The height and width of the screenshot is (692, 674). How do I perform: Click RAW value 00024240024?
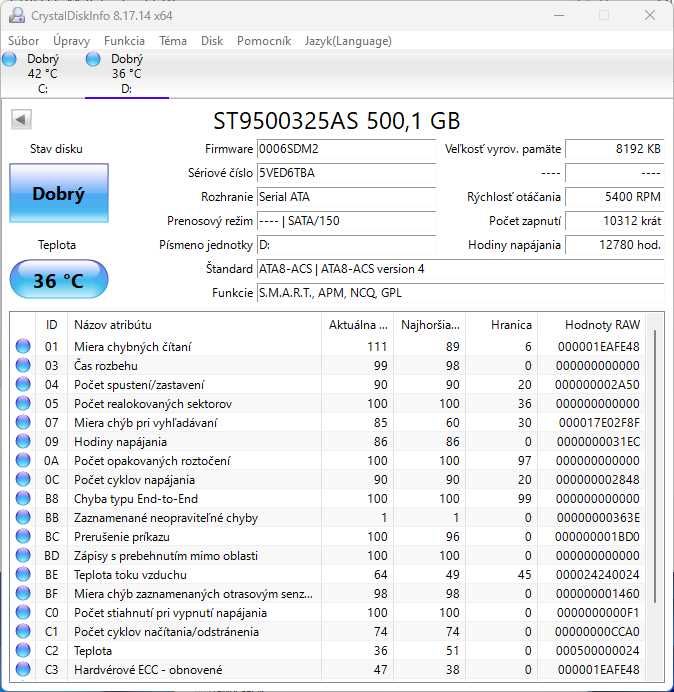tap(598, 575)
